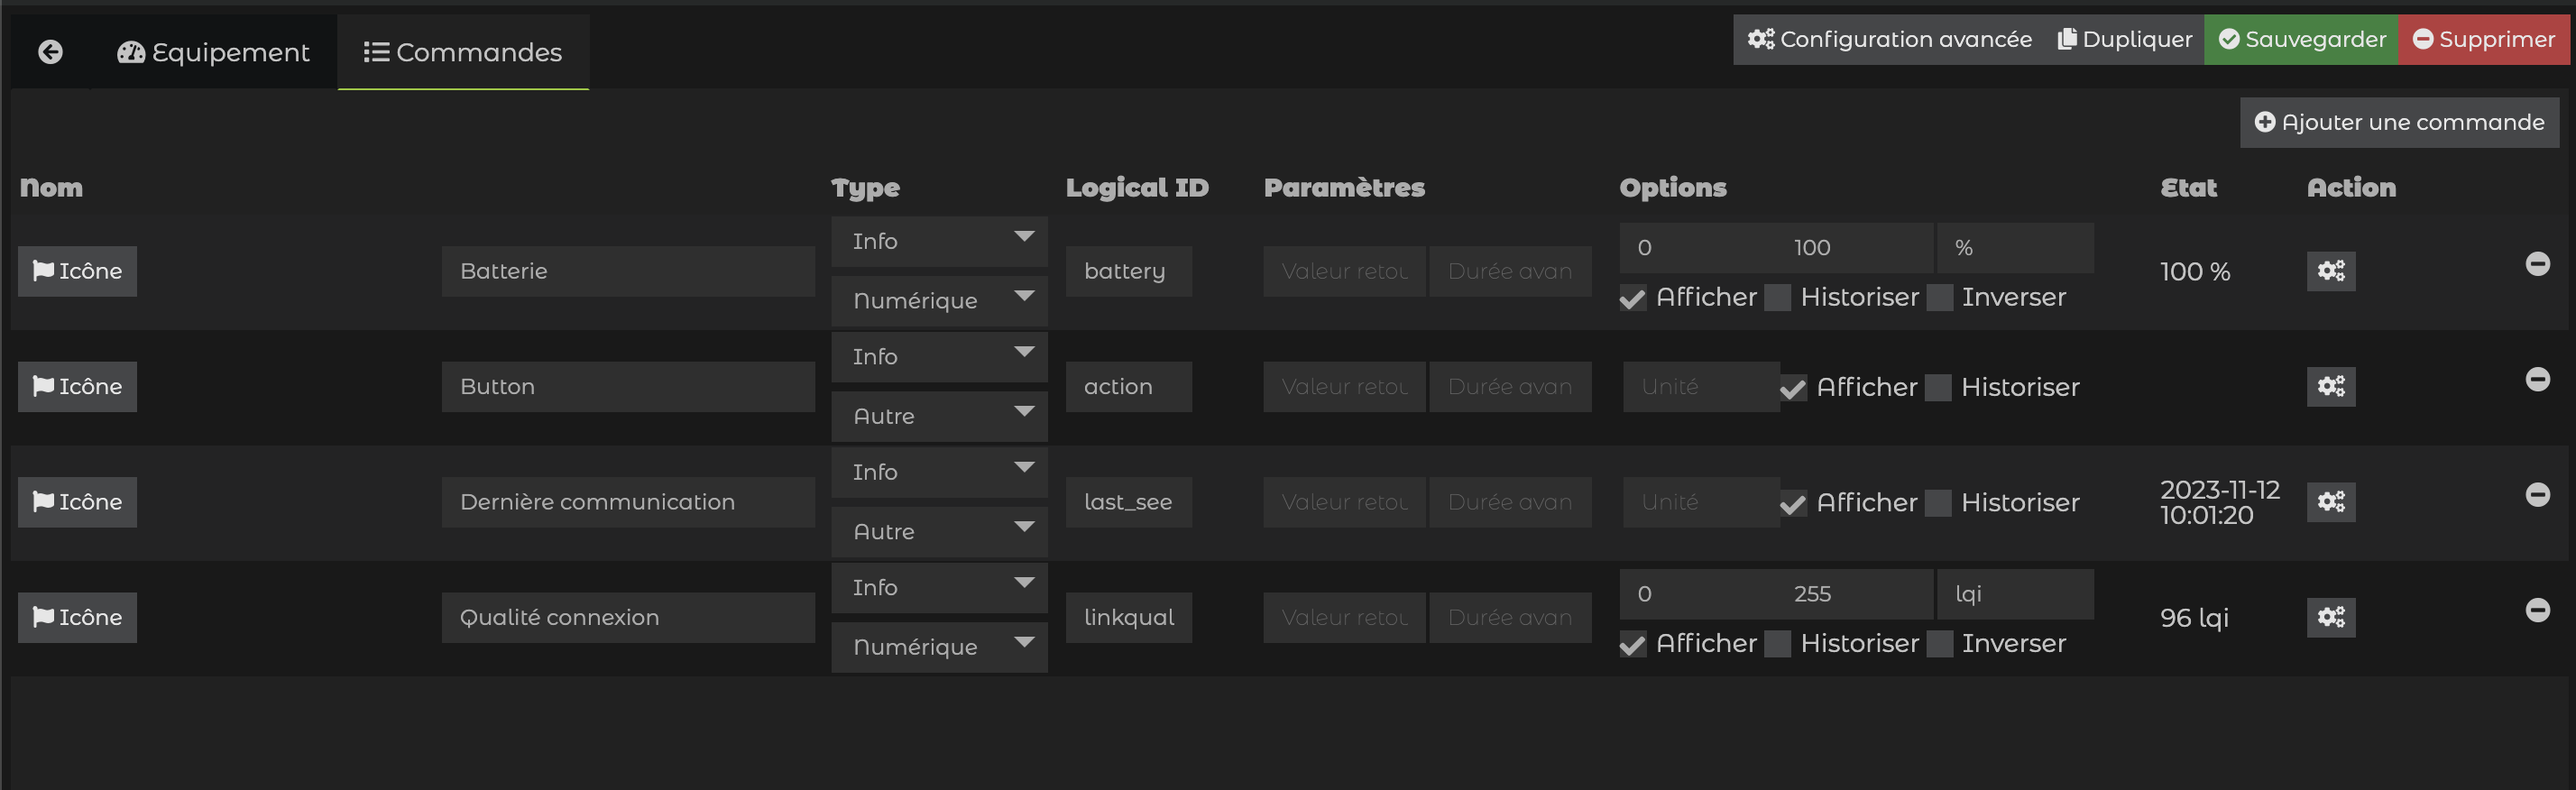Select the Commandes tab
Viewport: 2576px width, 790px height.
[462, 52]
